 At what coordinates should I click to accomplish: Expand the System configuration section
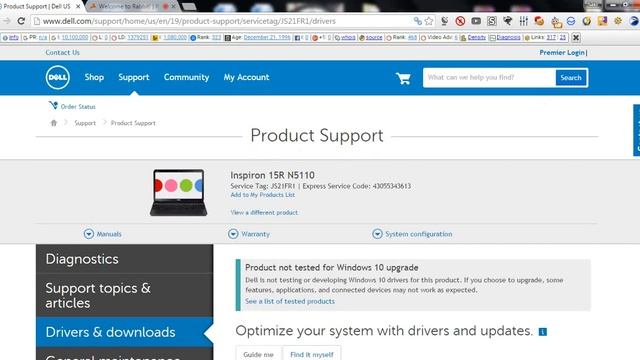pyautogui.click(x=412, y=234)
